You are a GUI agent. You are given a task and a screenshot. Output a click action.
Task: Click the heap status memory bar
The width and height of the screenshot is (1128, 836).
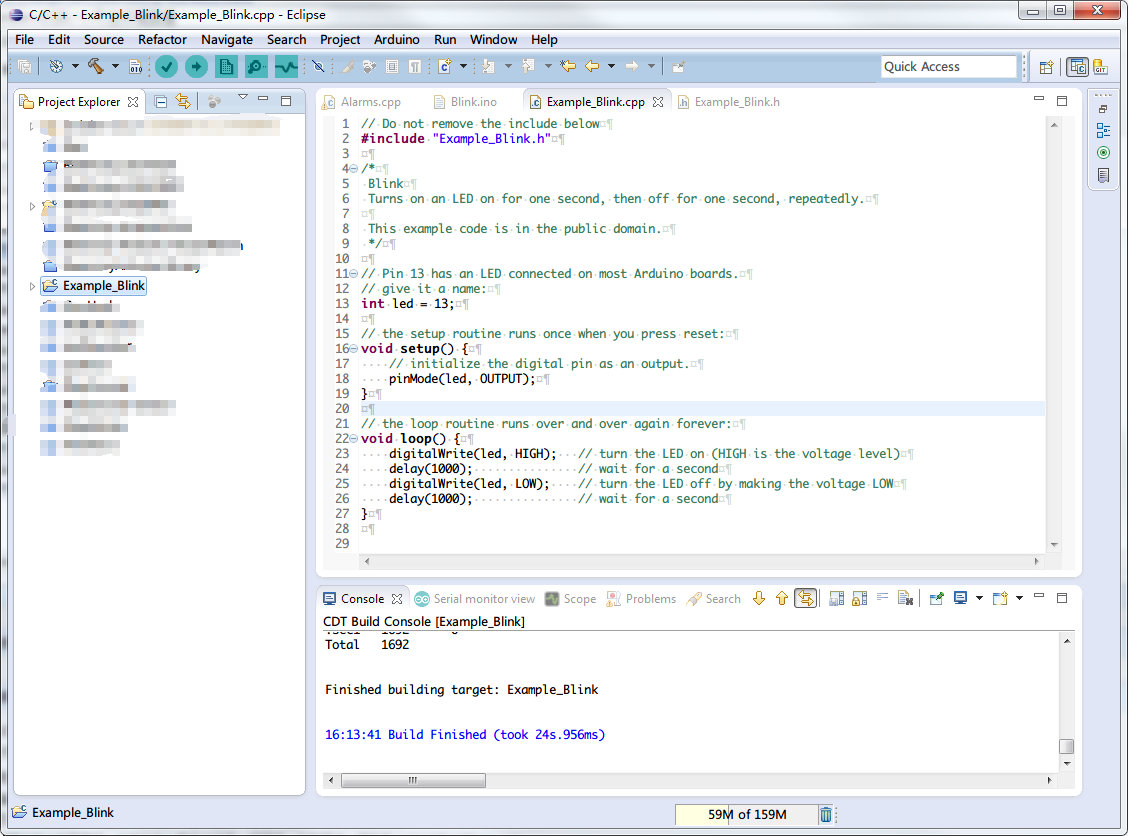746,814
